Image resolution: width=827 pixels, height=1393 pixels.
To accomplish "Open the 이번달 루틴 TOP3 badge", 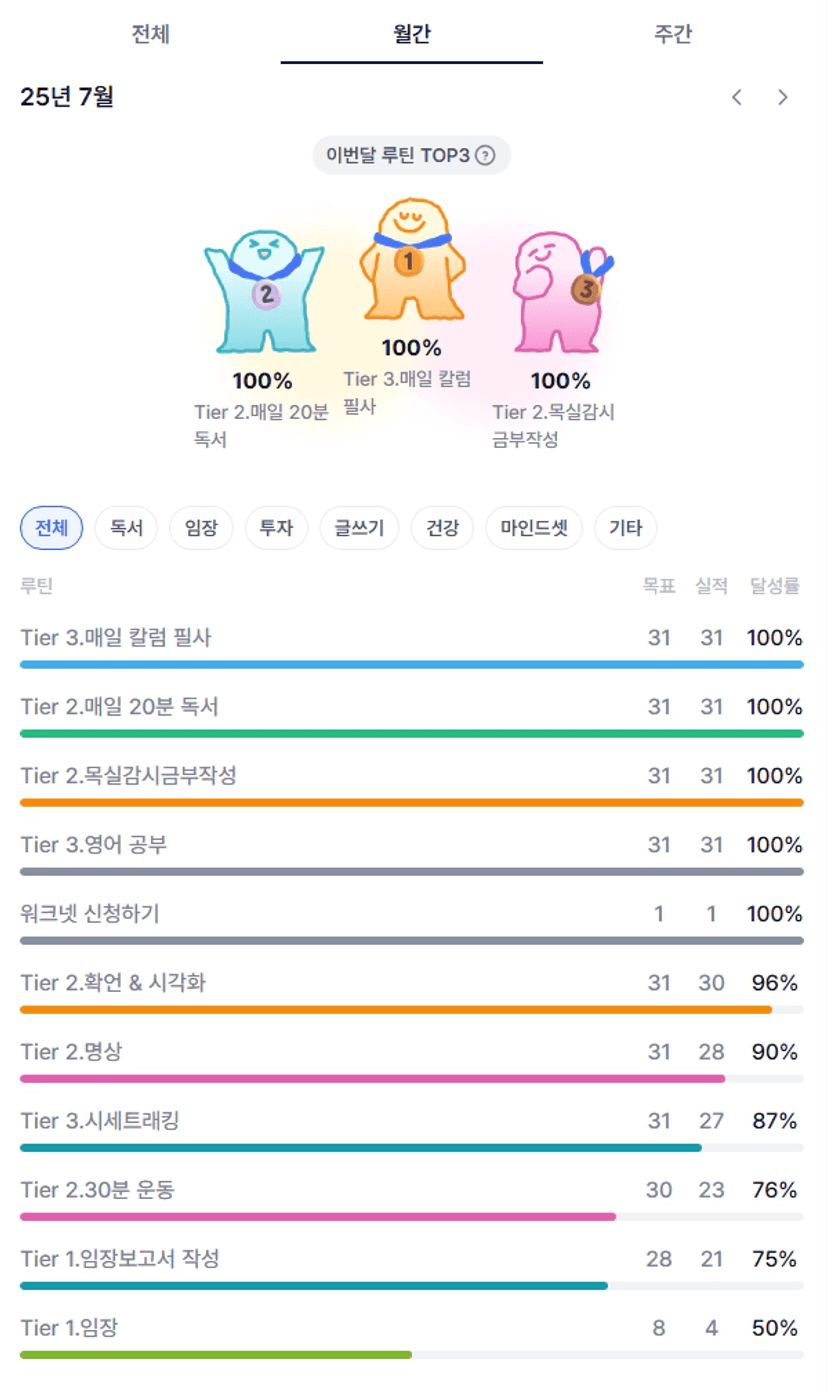I will click(x=412, y=156).
